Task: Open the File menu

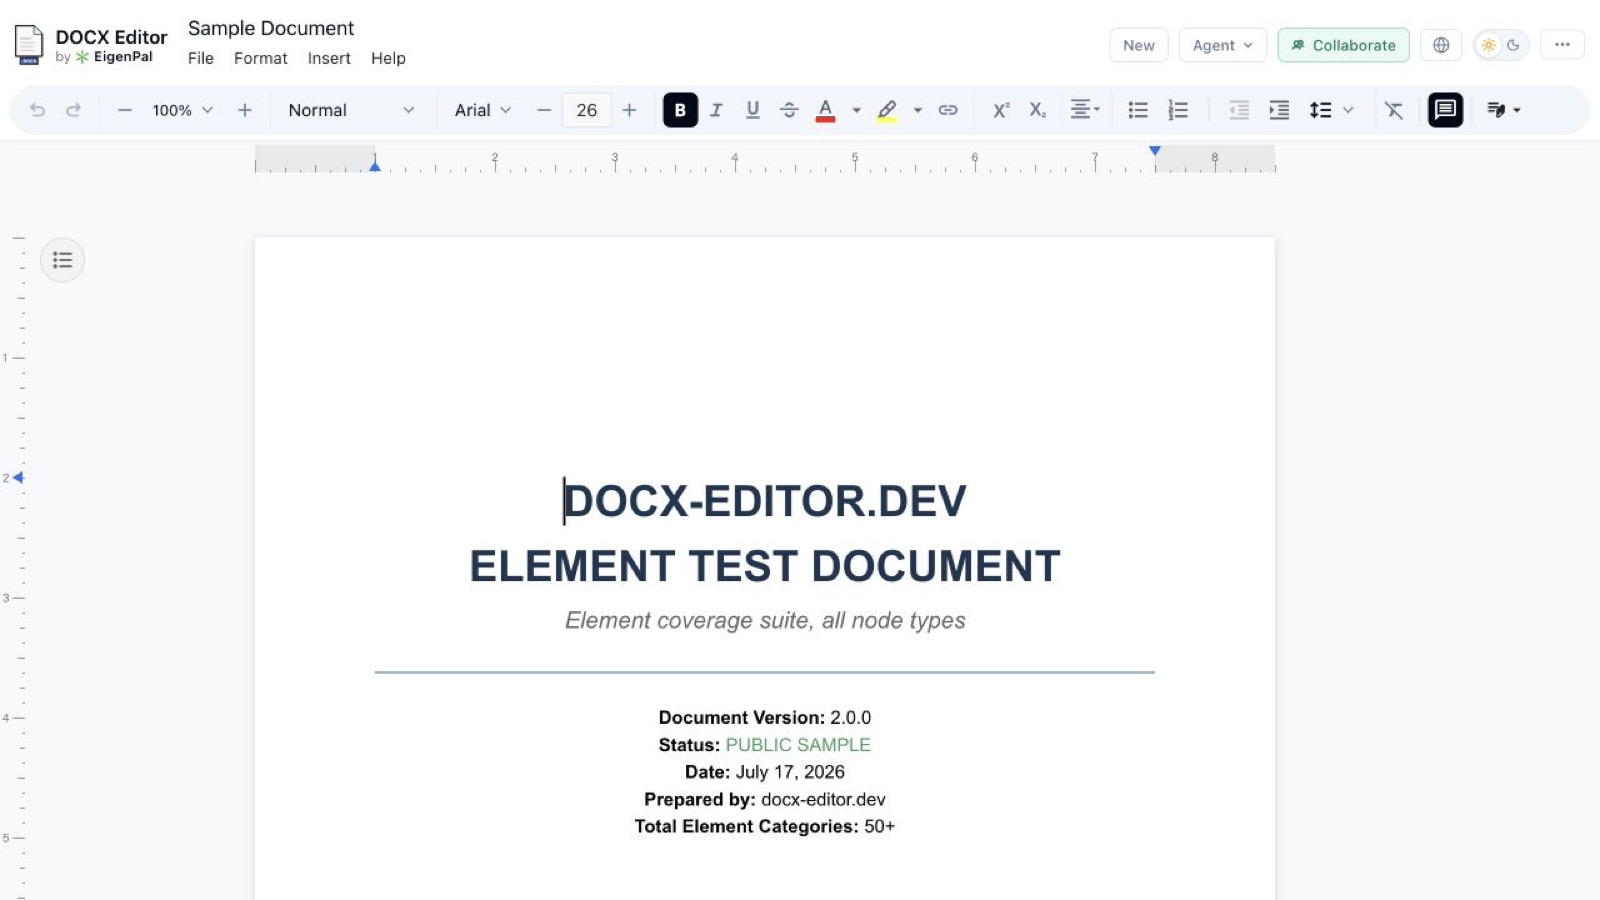Action: [x=201, y=58]
